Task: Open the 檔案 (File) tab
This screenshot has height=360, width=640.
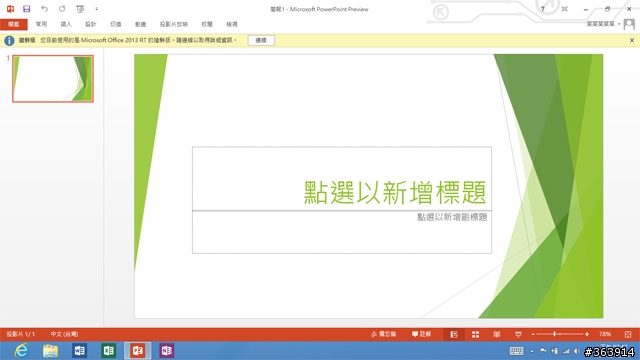Action: click(x=14, y=24)
